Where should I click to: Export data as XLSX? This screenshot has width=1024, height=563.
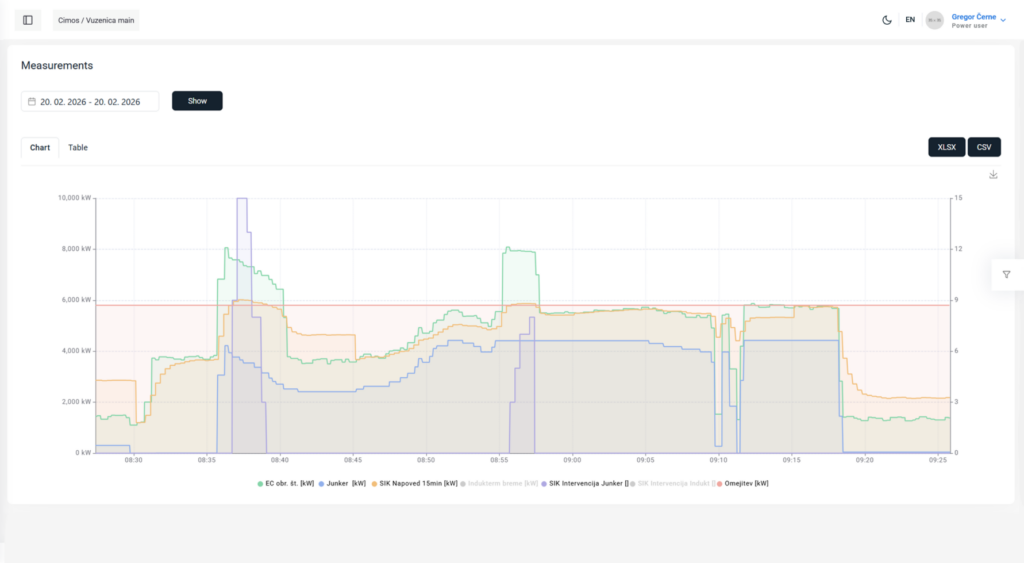(x=946, y=147)
